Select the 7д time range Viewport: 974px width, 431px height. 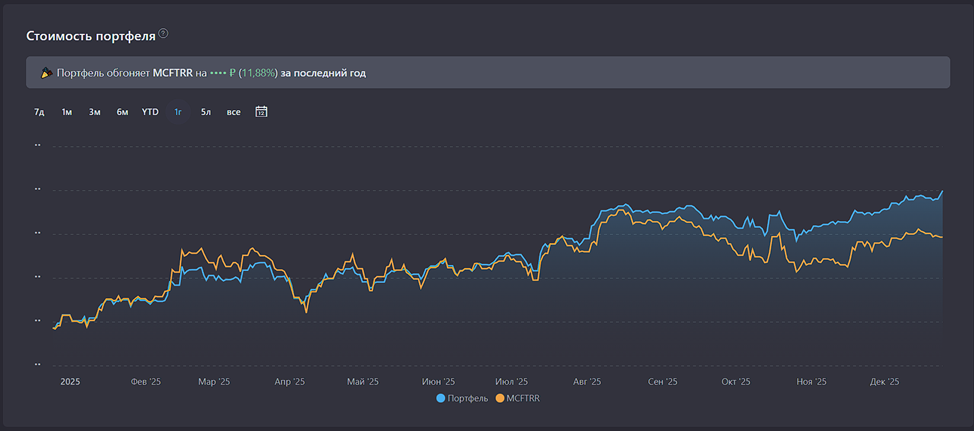pos(39,112)
